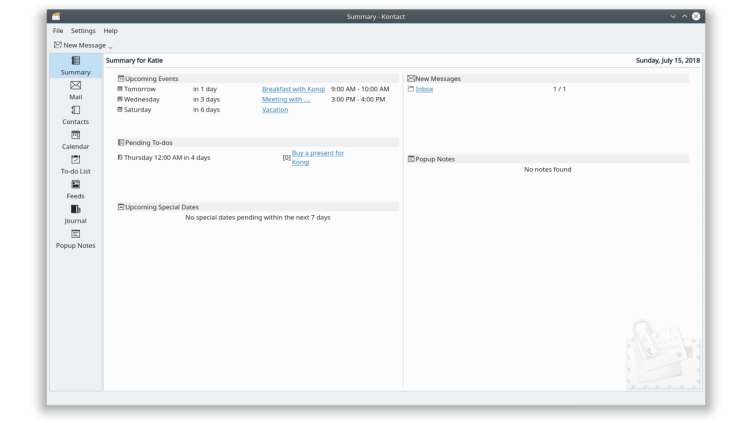Open the Help menu

point(110,31)
